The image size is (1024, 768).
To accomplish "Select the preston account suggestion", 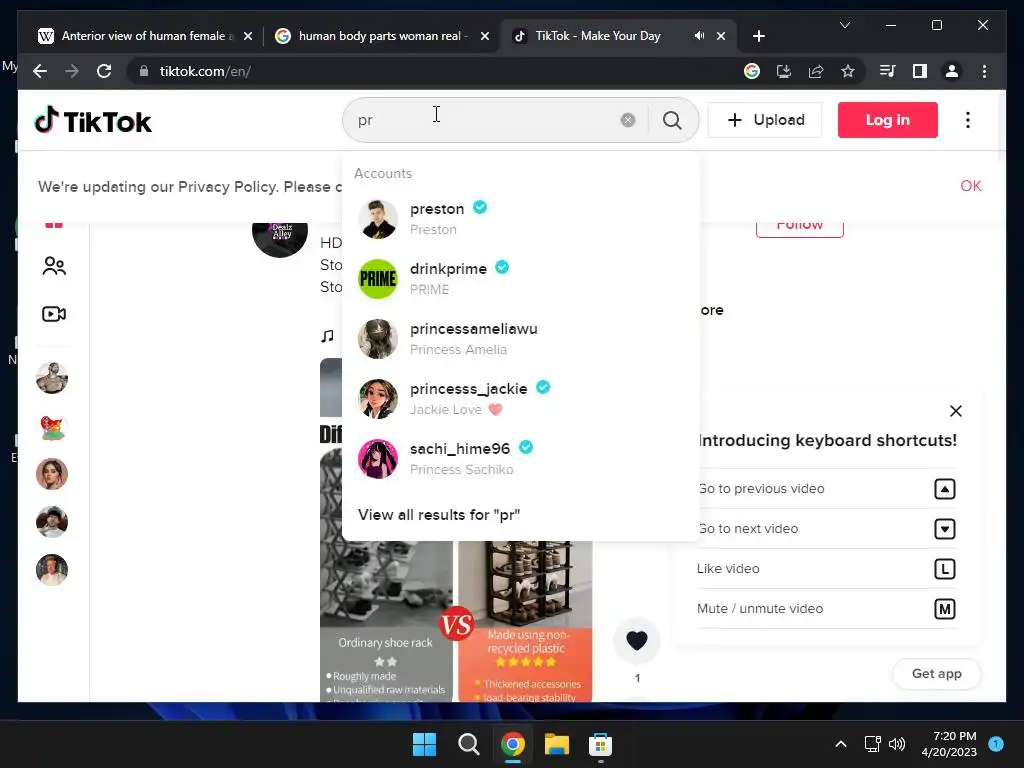I will click(520, 219).
